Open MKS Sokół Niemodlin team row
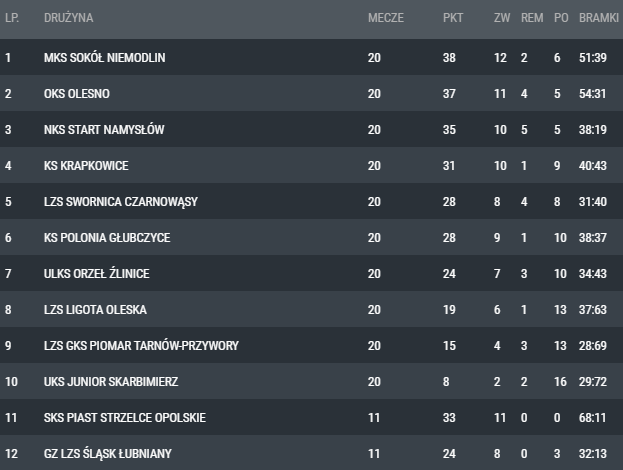The image size is (623, 470). [x=312, y=57]
